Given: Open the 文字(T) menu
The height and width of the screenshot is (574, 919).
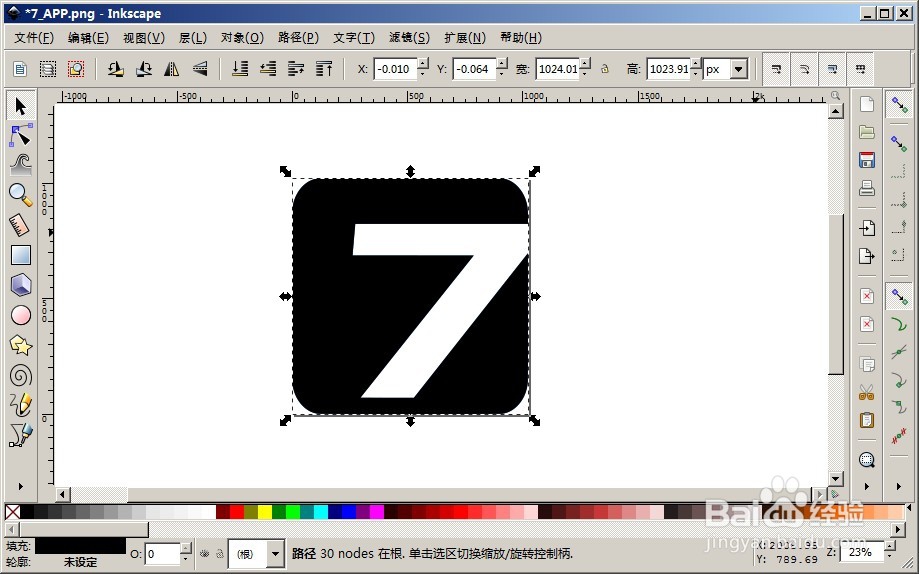Looking at the screenshot, I should (x=354, y=38).
